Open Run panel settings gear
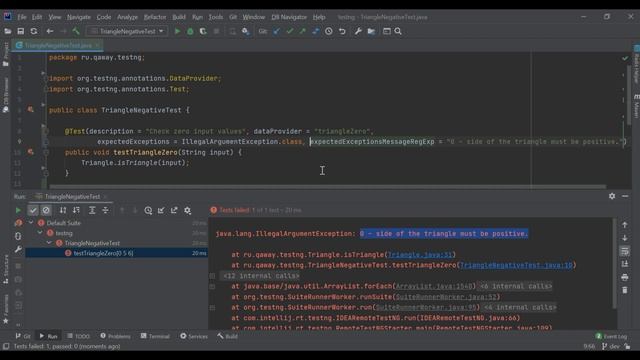Viewport: 640px width, 360px height. (x=612, y=196)
